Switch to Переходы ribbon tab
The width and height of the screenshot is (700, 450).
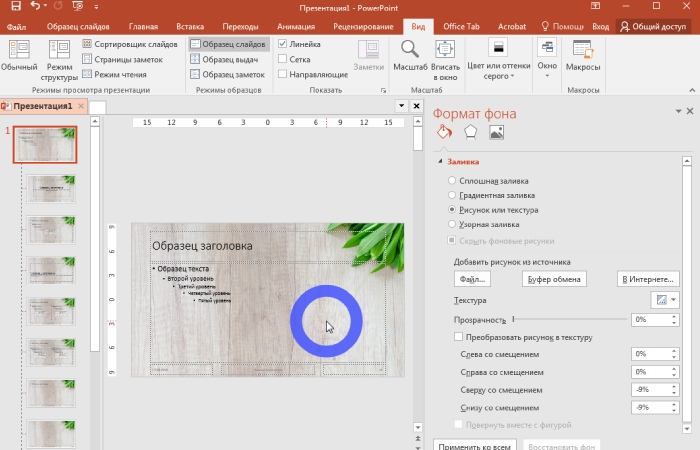click(x=240, y=26)
